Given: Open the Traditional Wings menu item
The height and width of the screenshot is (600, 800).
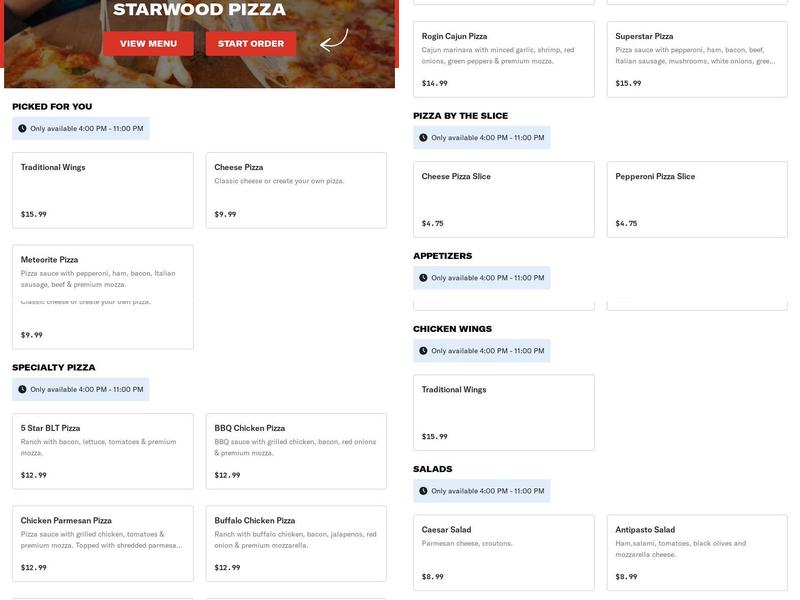Looking at the screenshot, I should 100,188.
